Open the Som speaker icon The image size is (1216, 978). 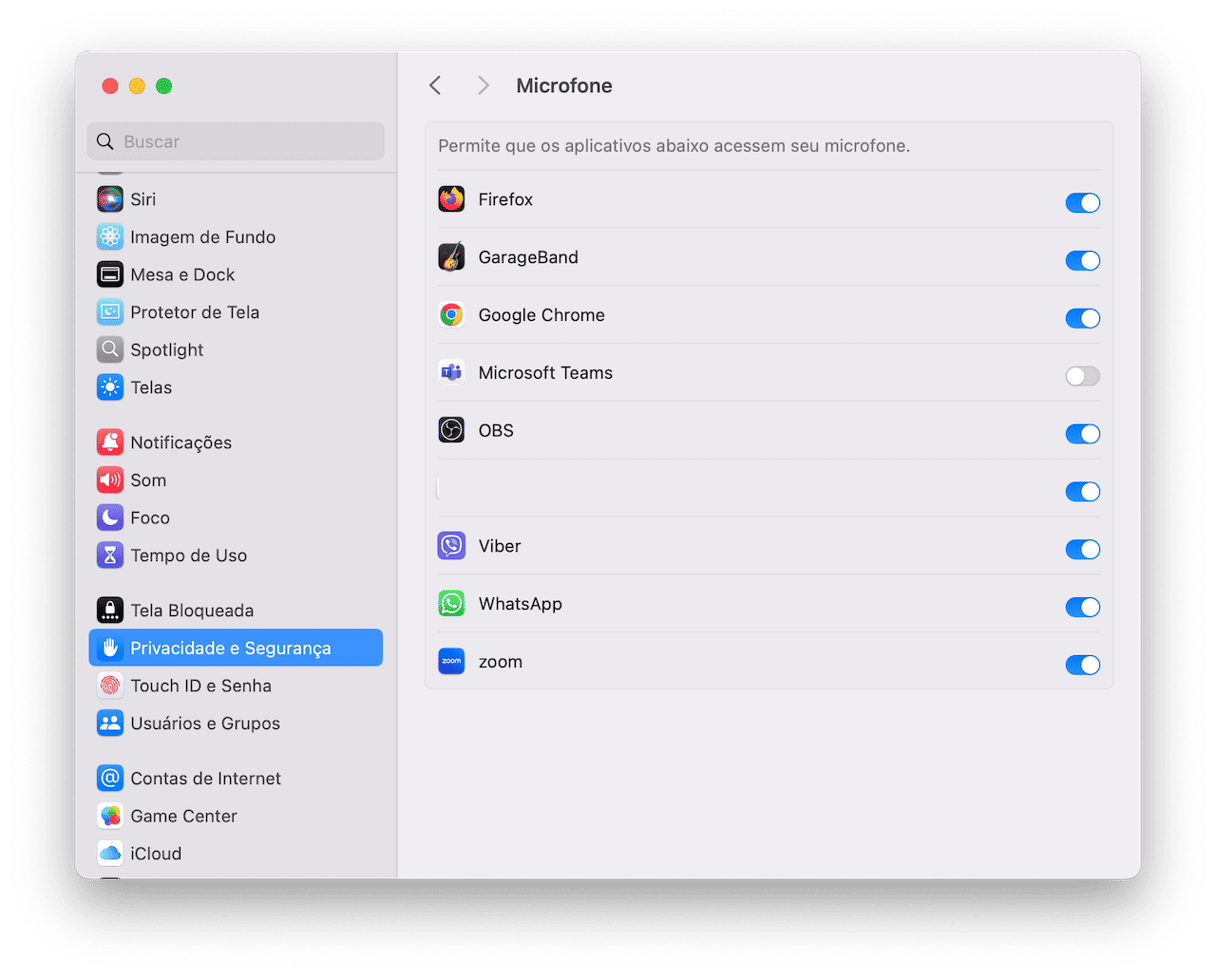[x=110, y=480]
